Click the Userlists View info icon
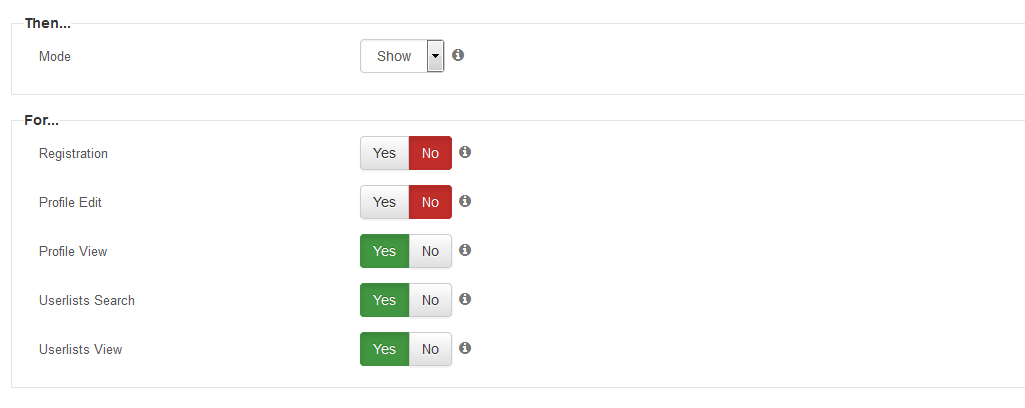This screenshot has height=408, width=1025. click(465, 348)
